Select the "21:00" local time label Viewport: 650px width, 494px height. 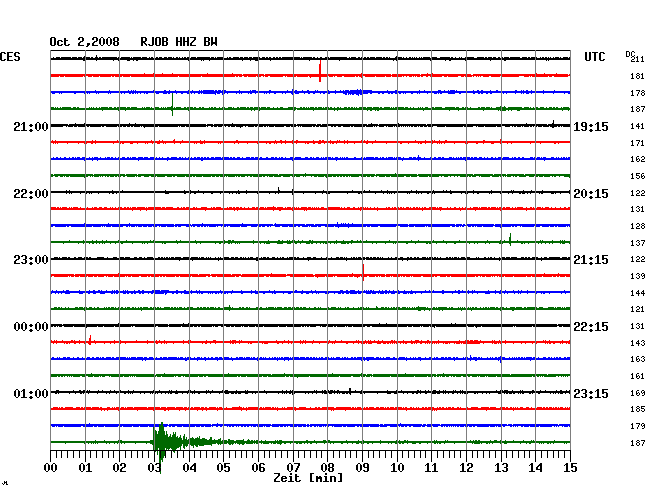(31, 127)
